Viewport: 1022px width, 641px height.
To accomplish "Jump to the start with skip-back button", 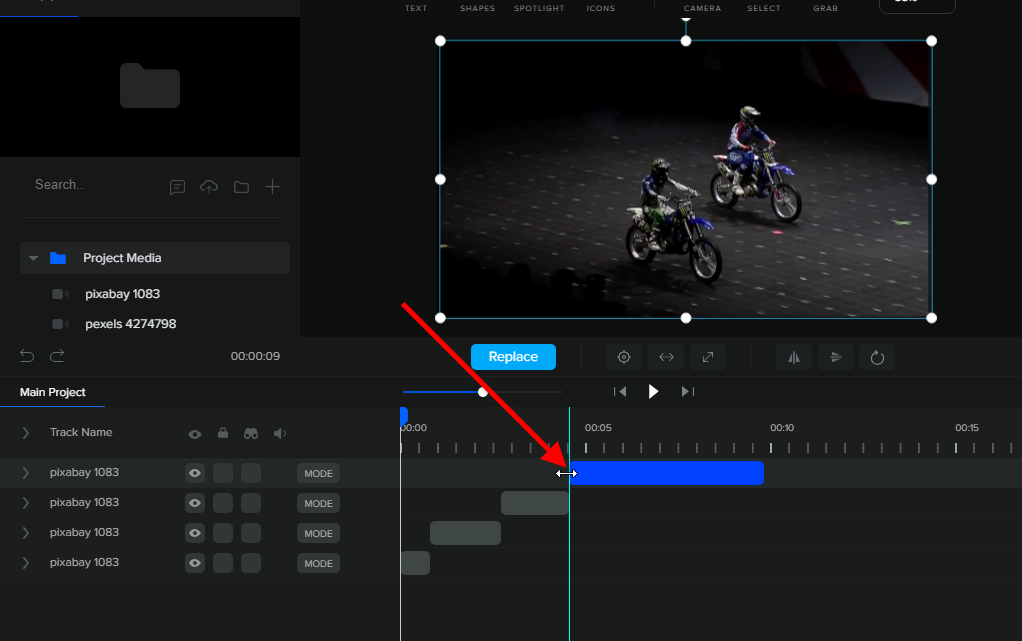I will pos(620,391).
